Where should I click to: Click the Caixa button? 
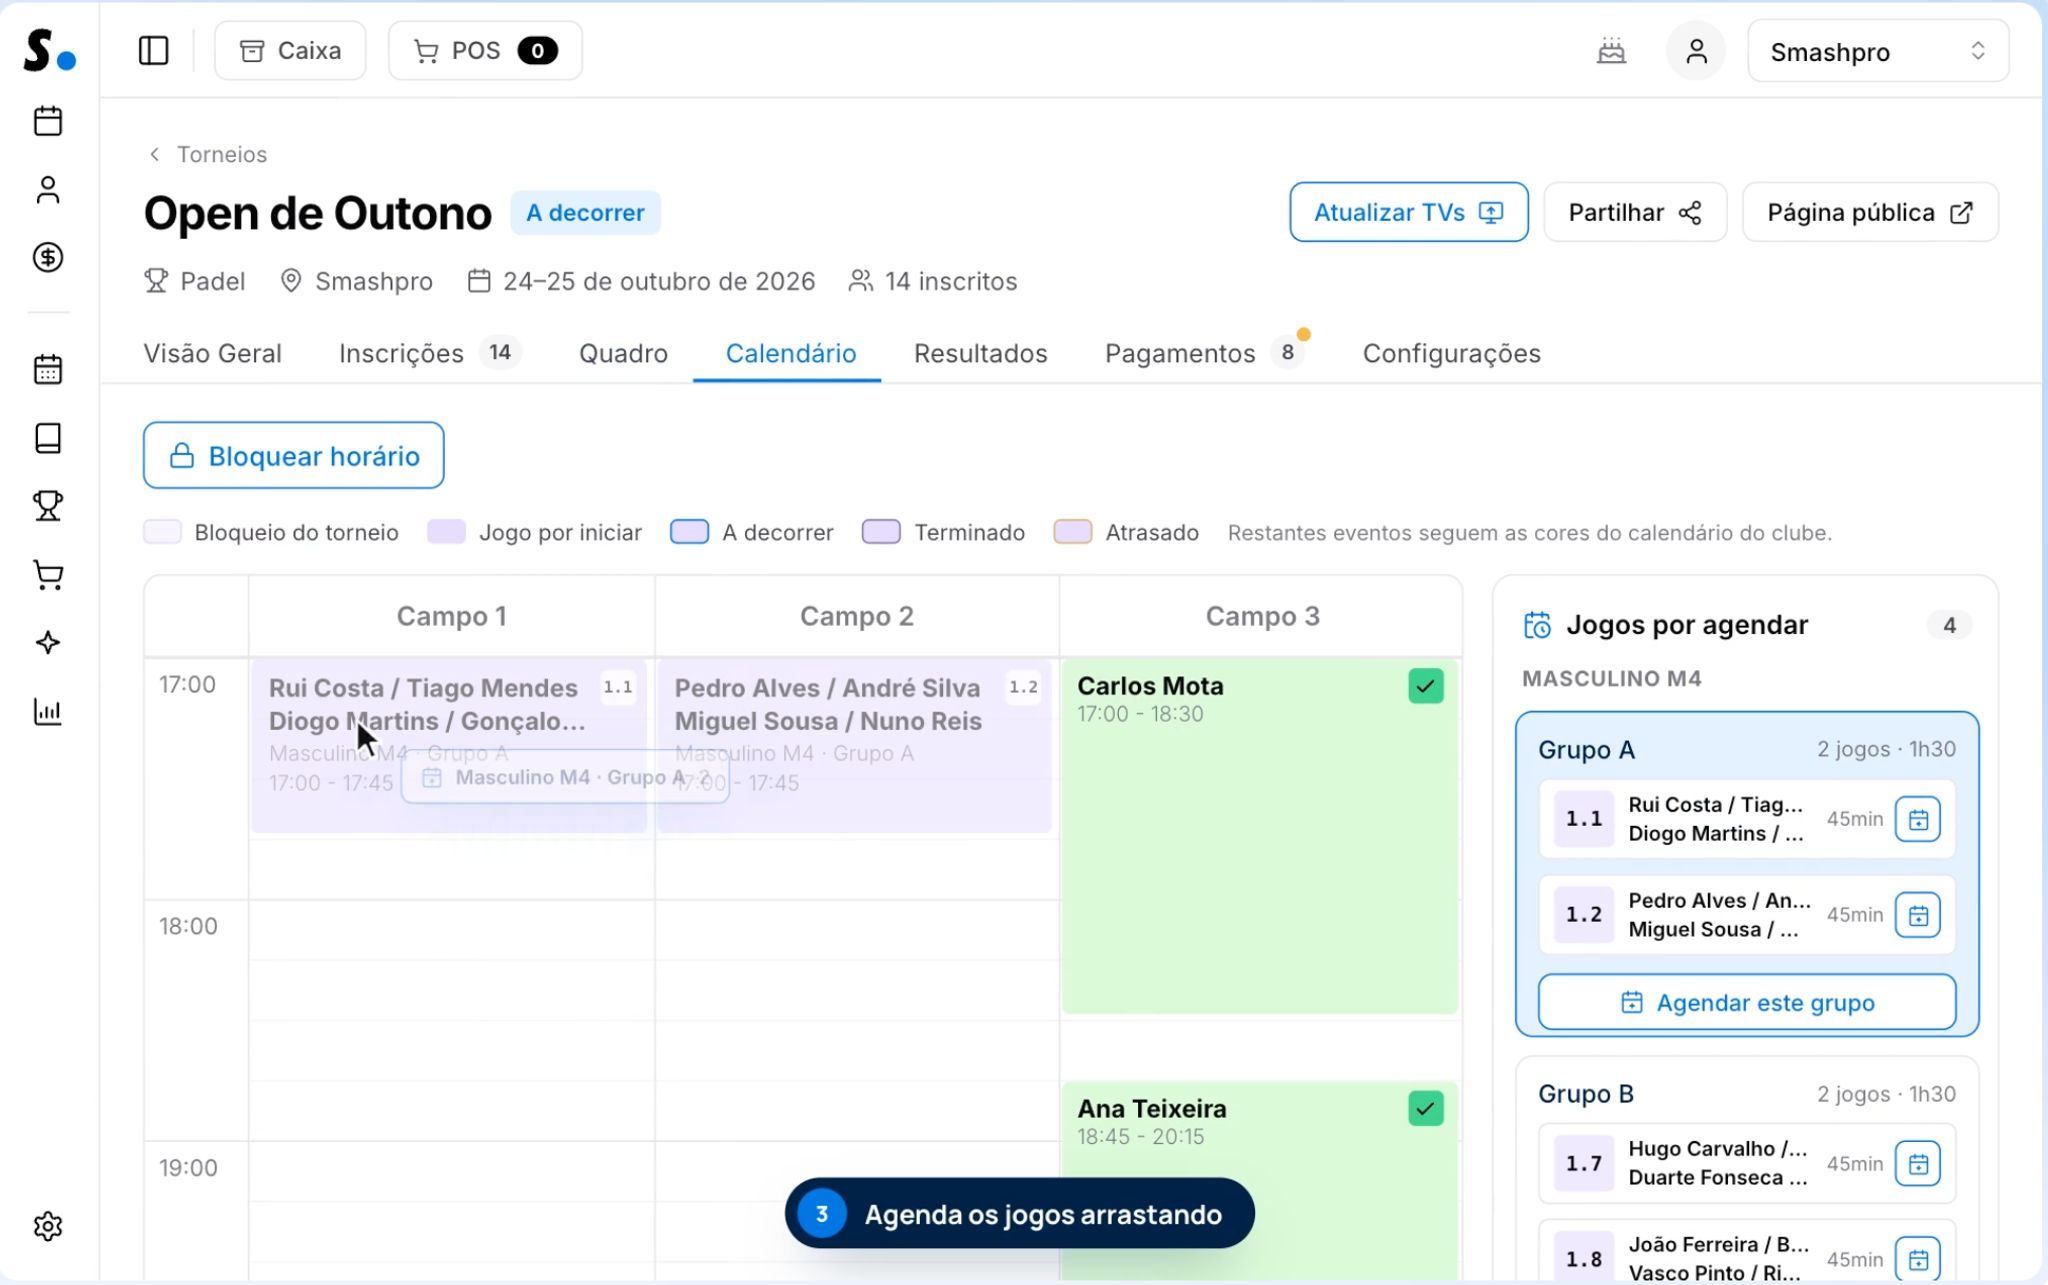coord(290,50)
